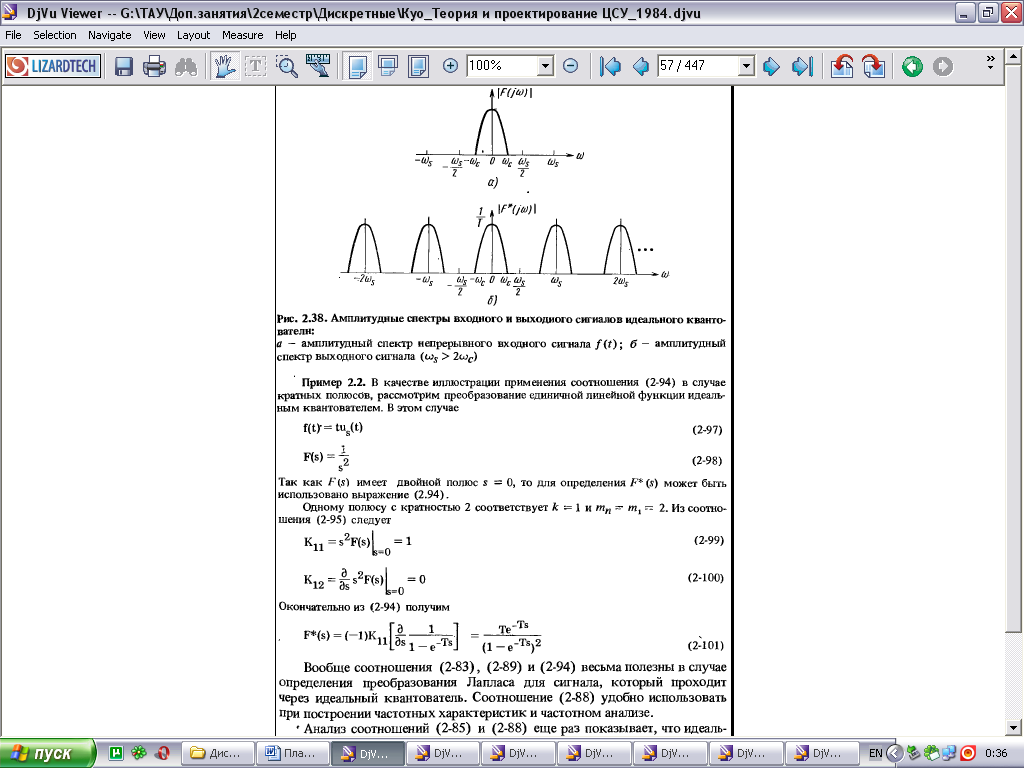Go to the previous page
The height and width of the screenshot is (768, 1024).
click(641, 66)
